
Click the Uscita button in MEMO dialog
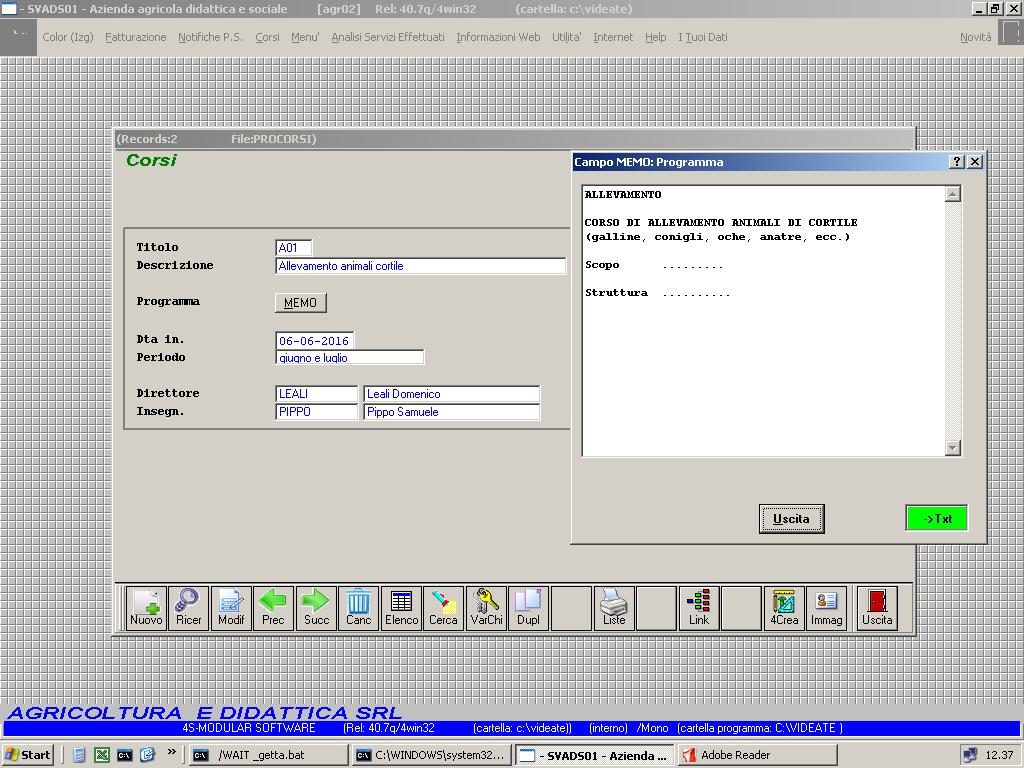(792, 519)
